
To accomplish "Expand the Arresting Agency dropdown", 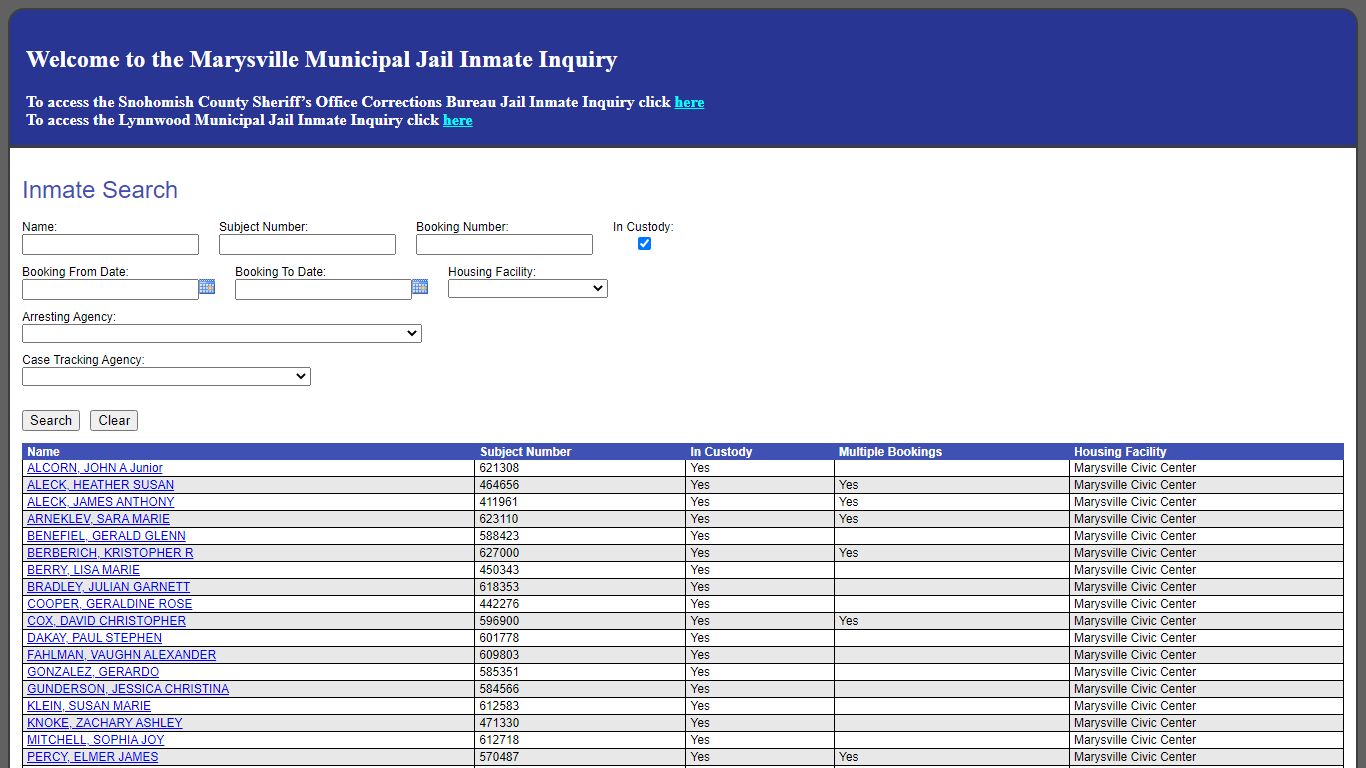I will pos(222,333).
